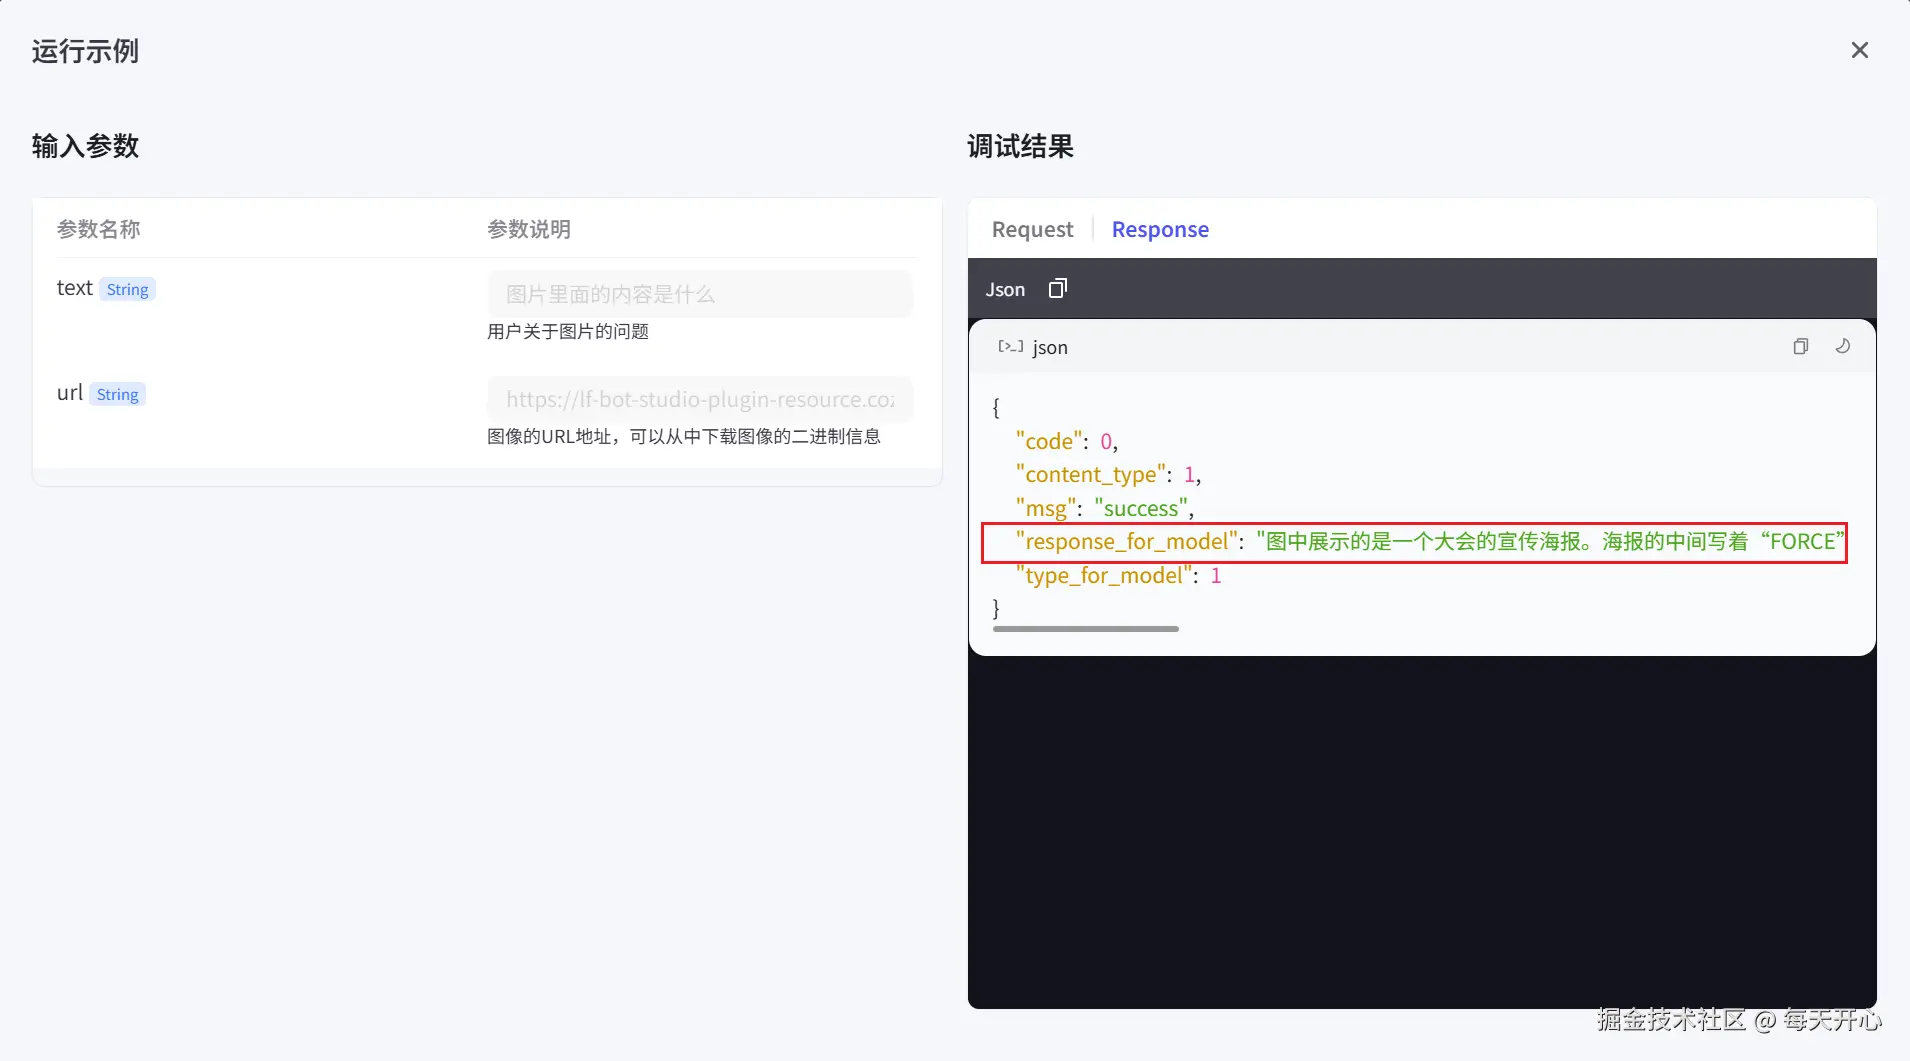Click the horizontal scrollbar under json output
Screen dimensions: 1910x1061
tap(1086, 629)
